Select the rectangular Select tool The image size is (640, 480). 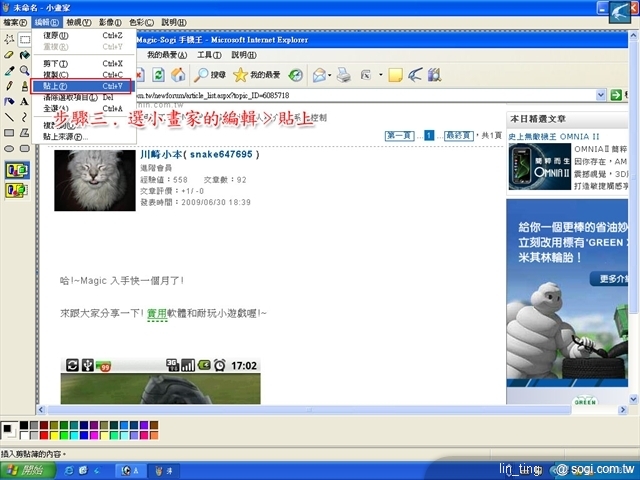[x=25, y=40]
